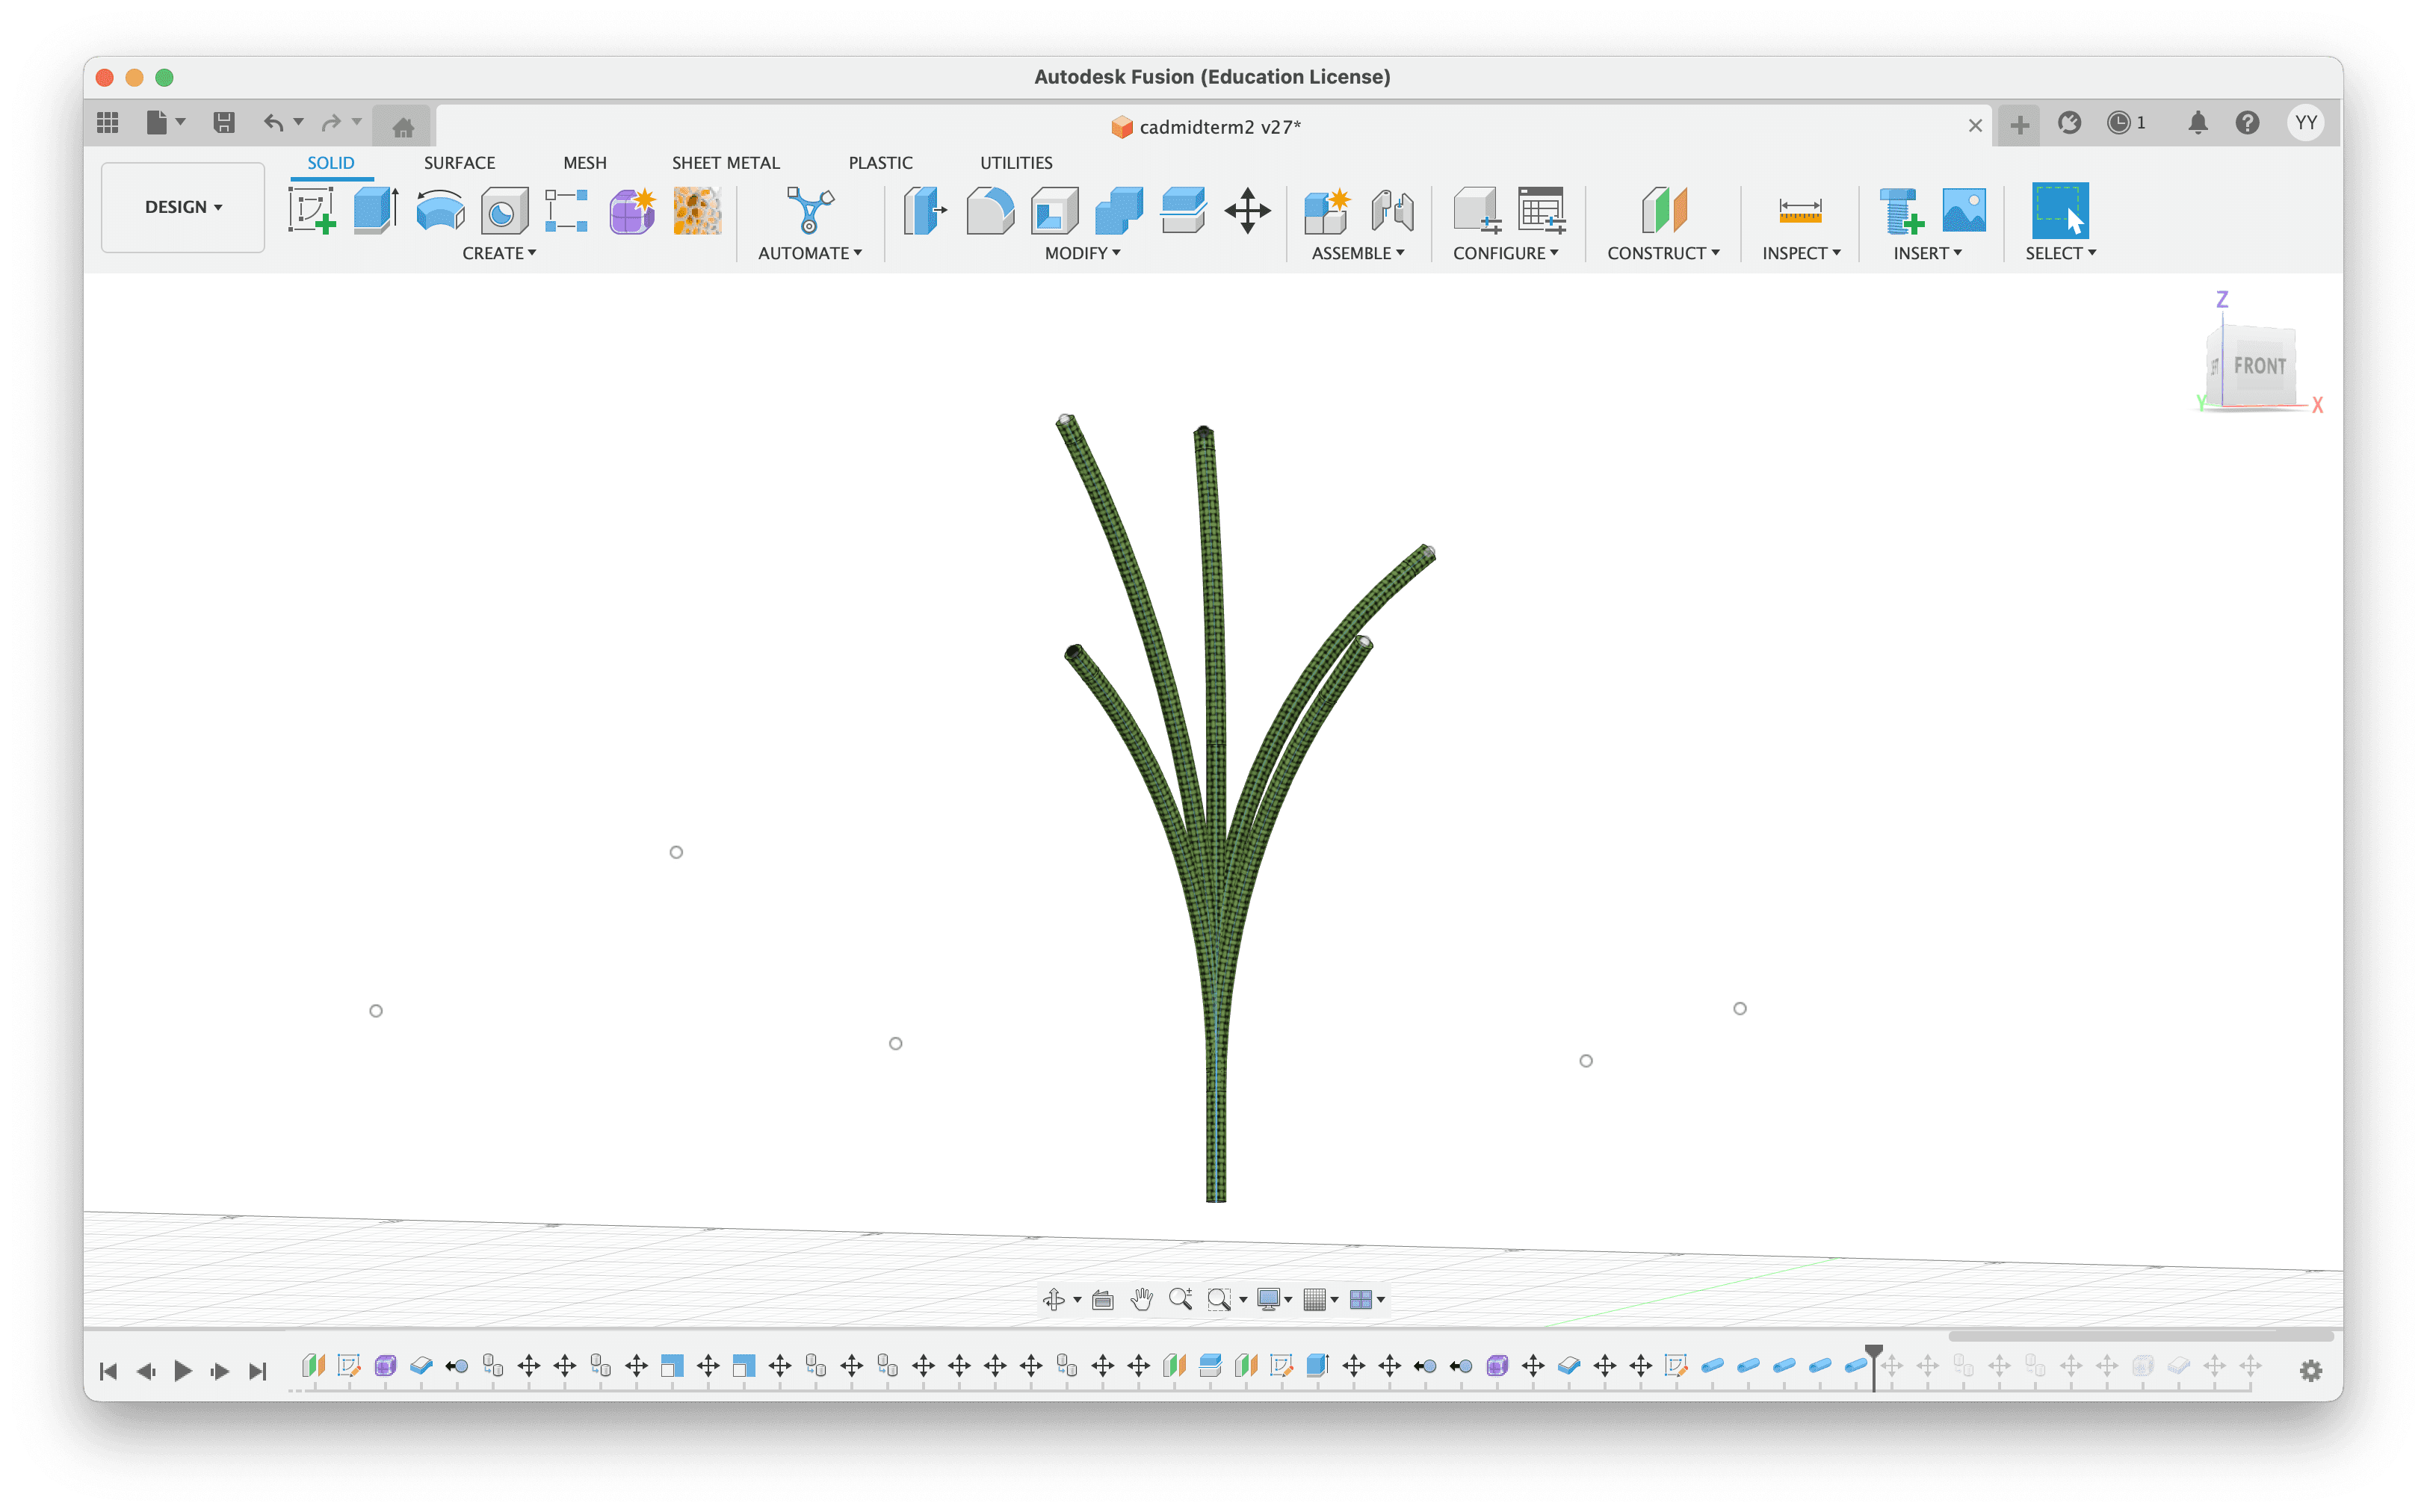This screenshot has height=1512, width=2427.
Task: Open the MODIFY dropdown menu
Action: pos(1082,253)
